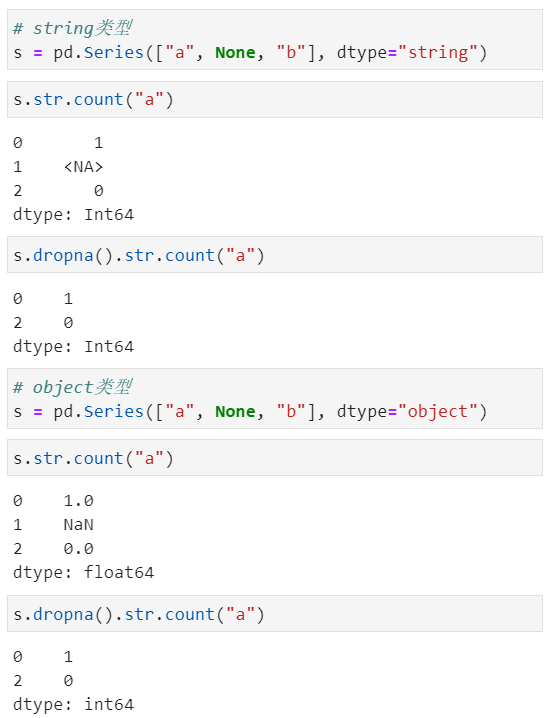This screenshot has width=549, height=718.
Task: Click the NaN value in the float64 output
Action: (x=78, y=524)
